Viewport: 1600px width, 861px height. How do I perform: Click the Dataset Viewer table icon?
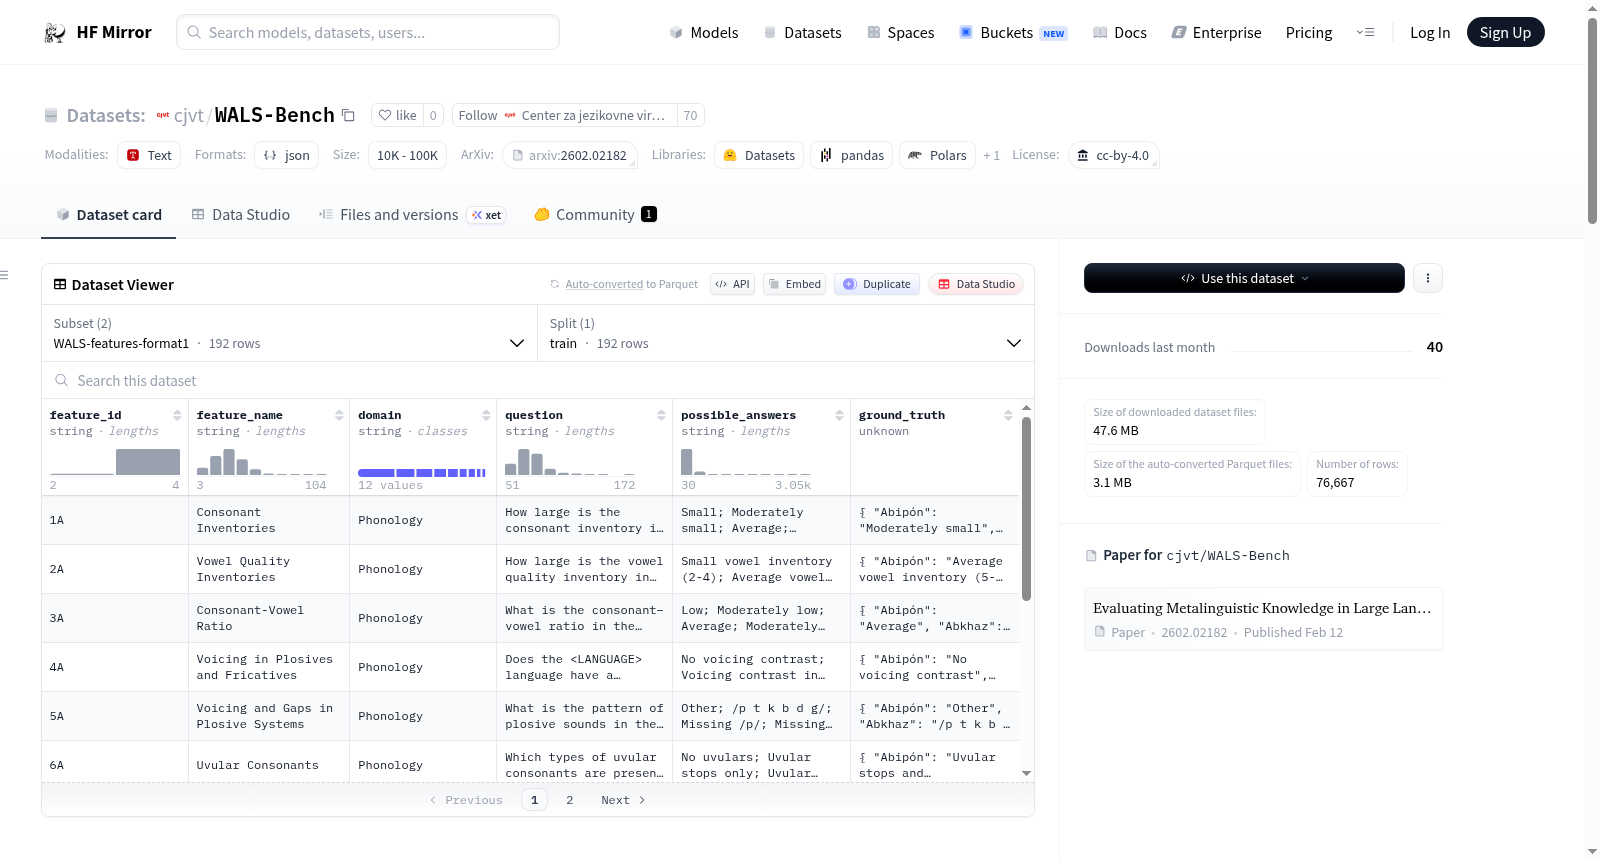60,285
